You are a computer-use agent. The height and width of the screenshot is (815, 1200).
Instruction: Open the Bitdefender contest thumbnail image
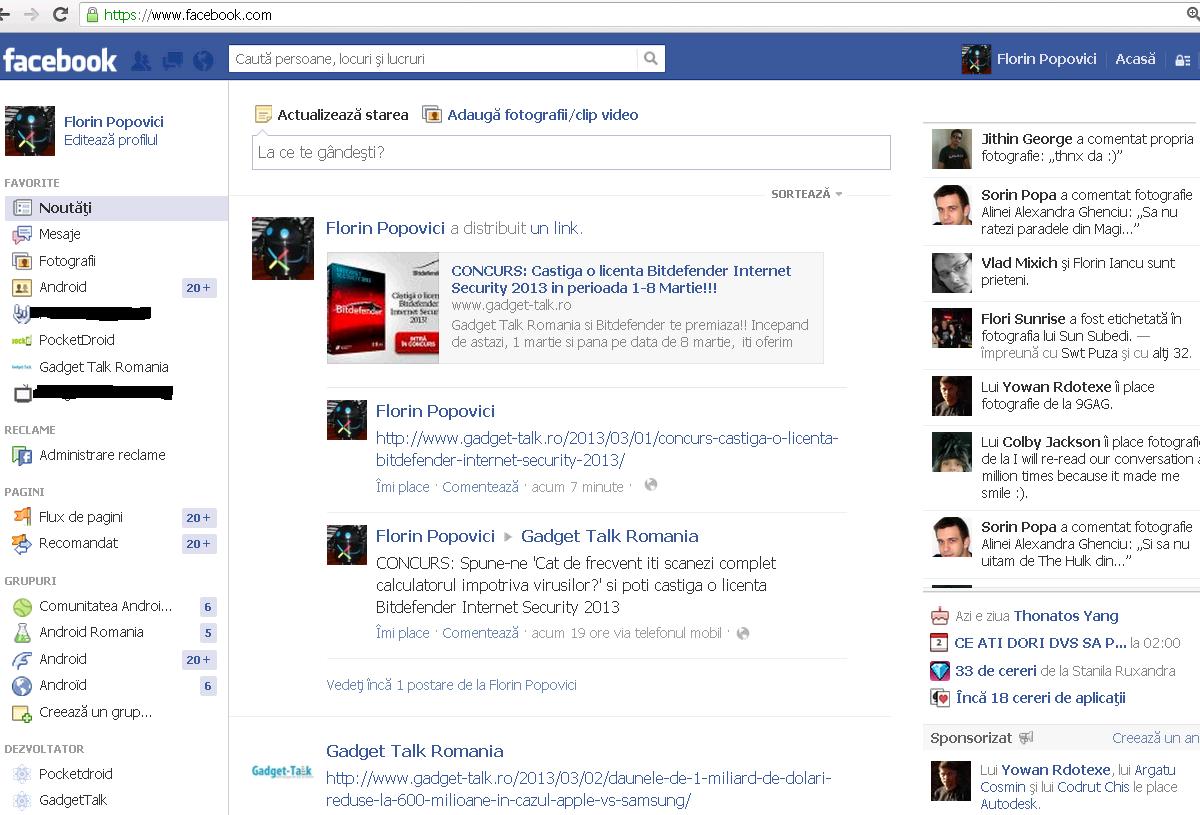point(383,308)
